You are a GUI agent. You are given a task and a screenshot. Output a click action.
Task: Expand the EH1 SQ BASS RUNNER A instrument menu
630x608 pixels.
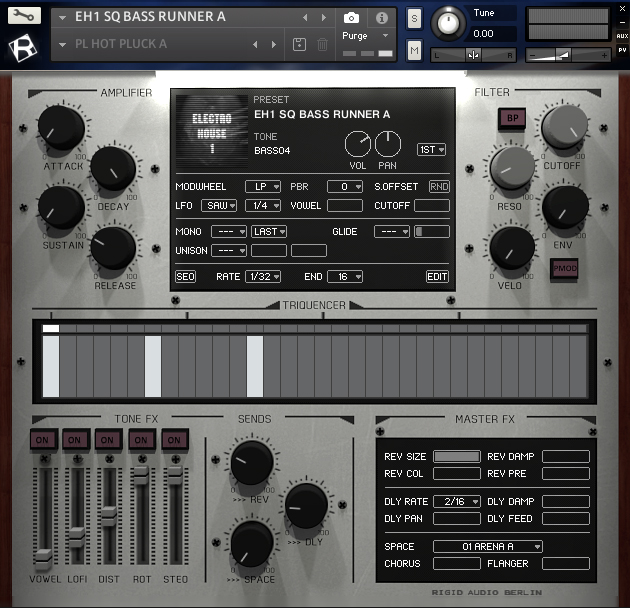pos(62,18)
